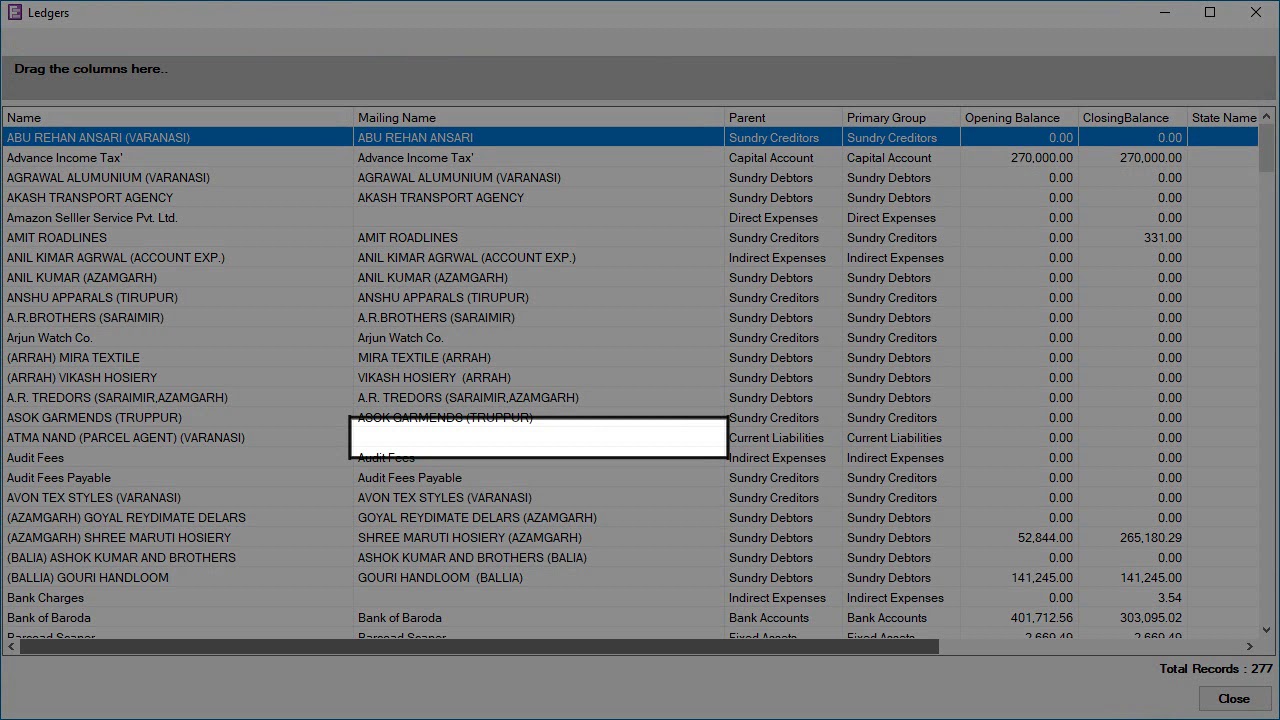This screenshot has width=1280, height=720.
Task: Select Bank Charges in Name column
Action: click(x=179, y=597)
